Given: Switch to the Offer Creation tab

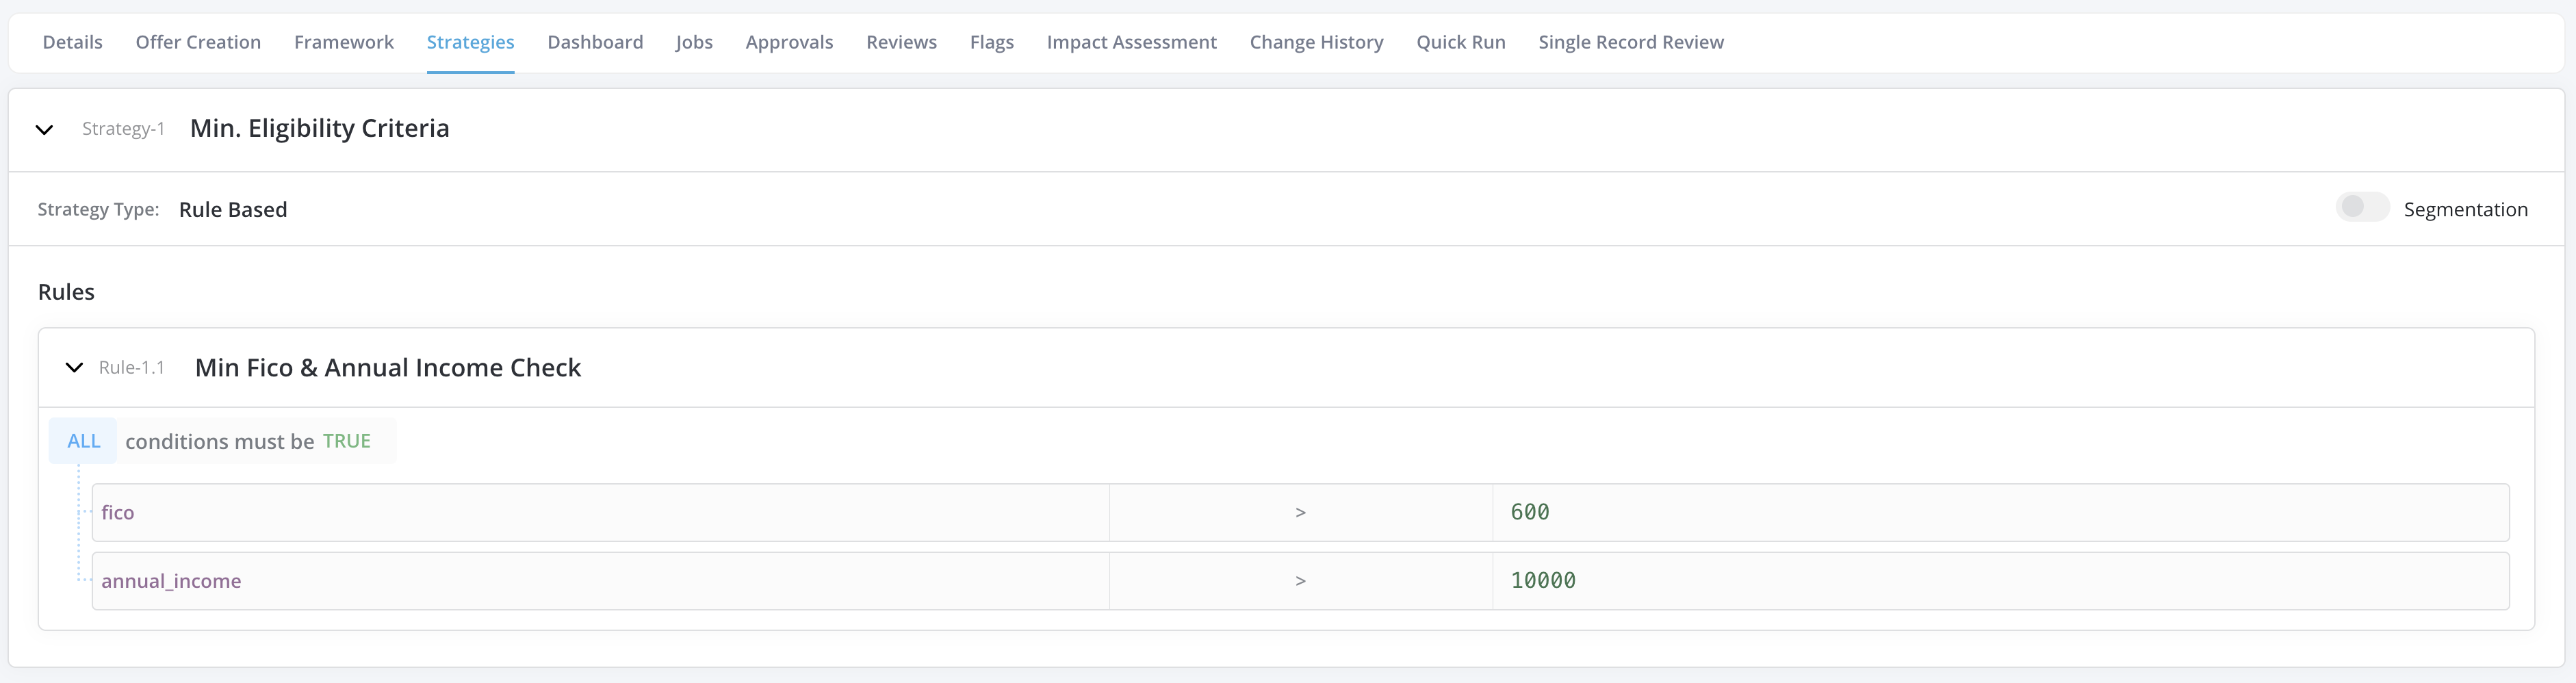Looking at the screenshot, I should coord(198,42).
